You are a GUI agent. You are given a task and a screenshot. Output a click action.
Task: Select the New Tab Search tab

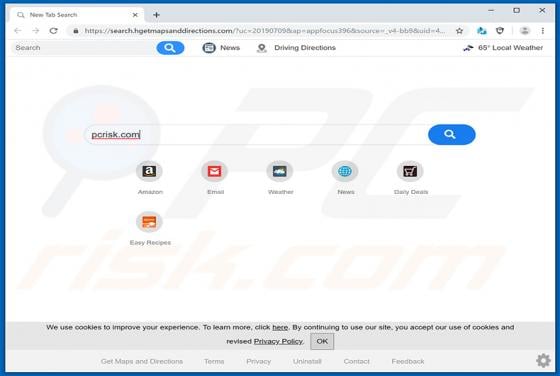tap(77, 15)
